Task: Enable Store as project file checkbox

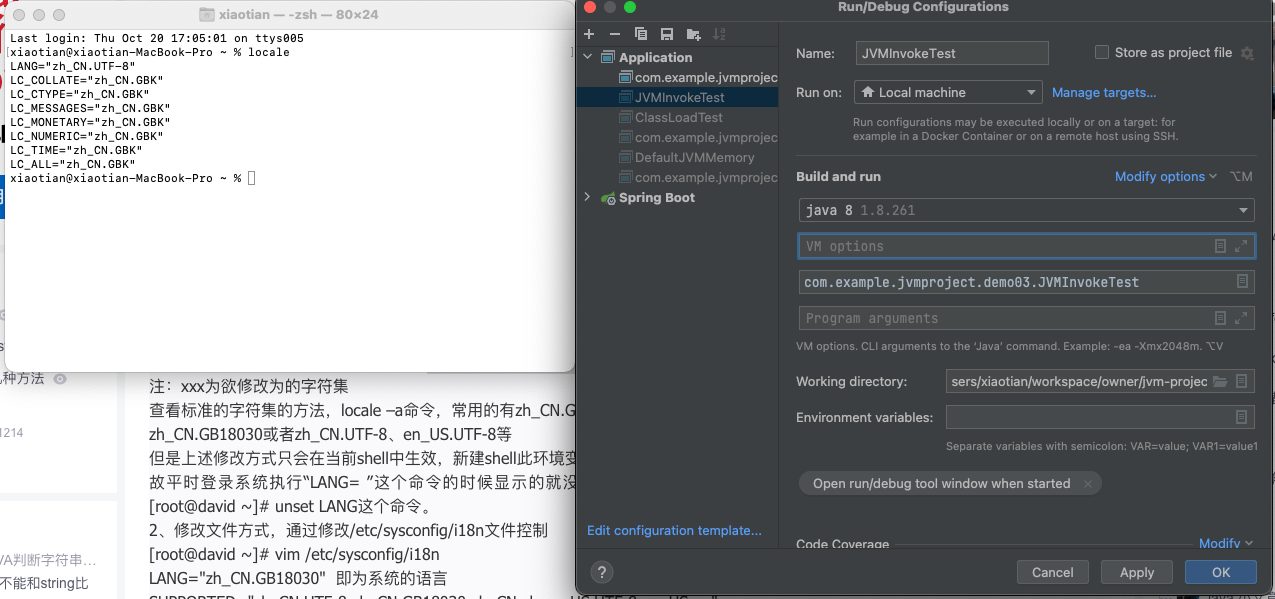Action: point(1102,53)
